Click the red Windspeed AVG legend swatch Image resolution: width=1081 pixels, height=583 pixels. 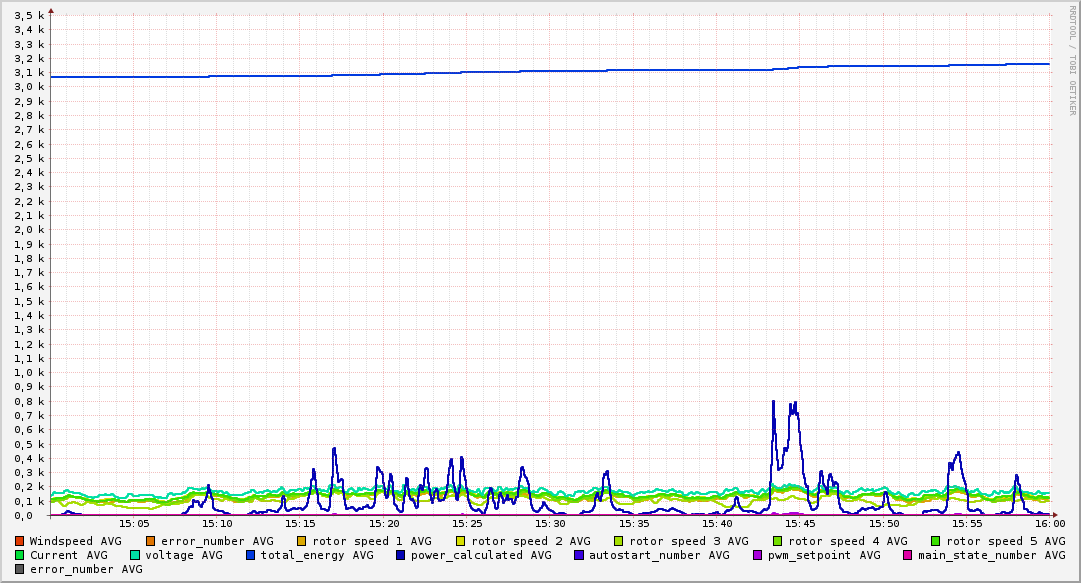(x=19, y=542)
